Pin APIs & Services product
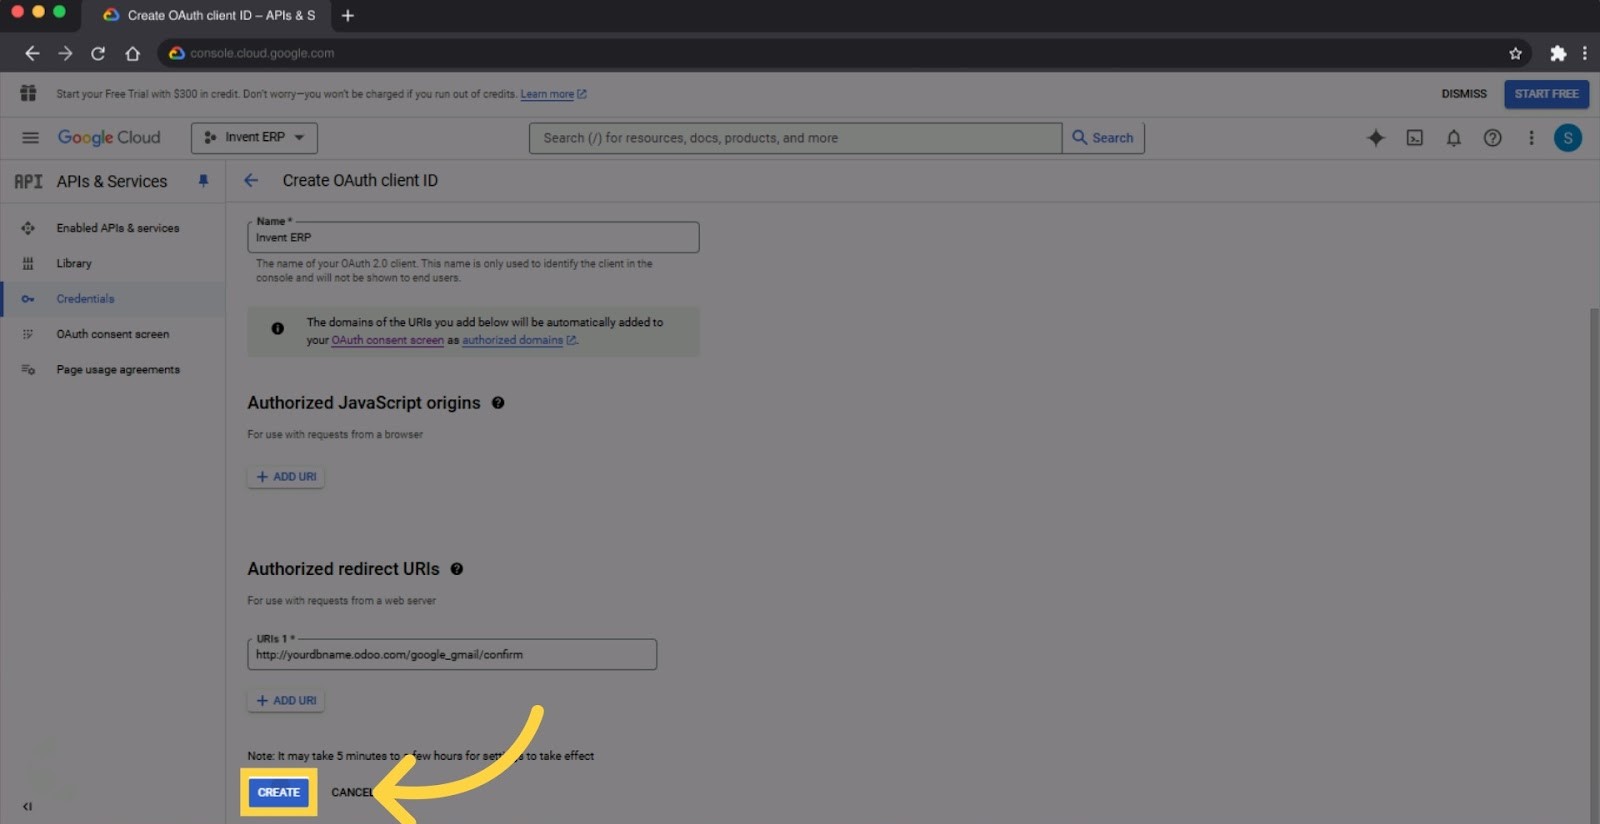The width and height of the screenshot is (1600, 824). [x=203, y=181]
